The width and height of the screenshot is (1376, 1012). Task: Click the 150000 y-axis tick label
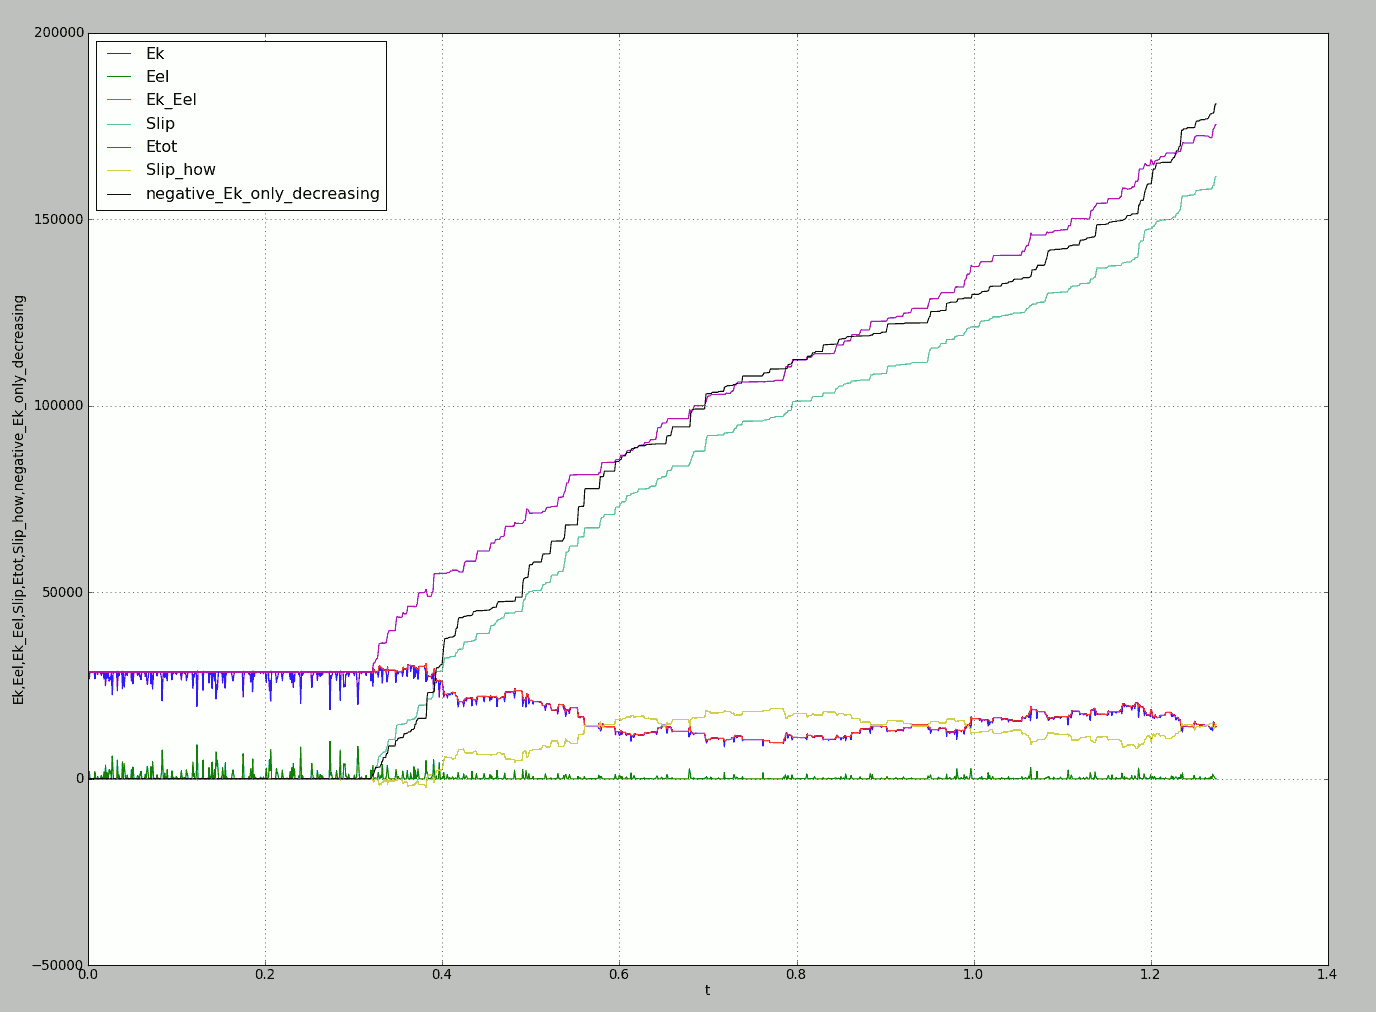[x=58, y=219]
